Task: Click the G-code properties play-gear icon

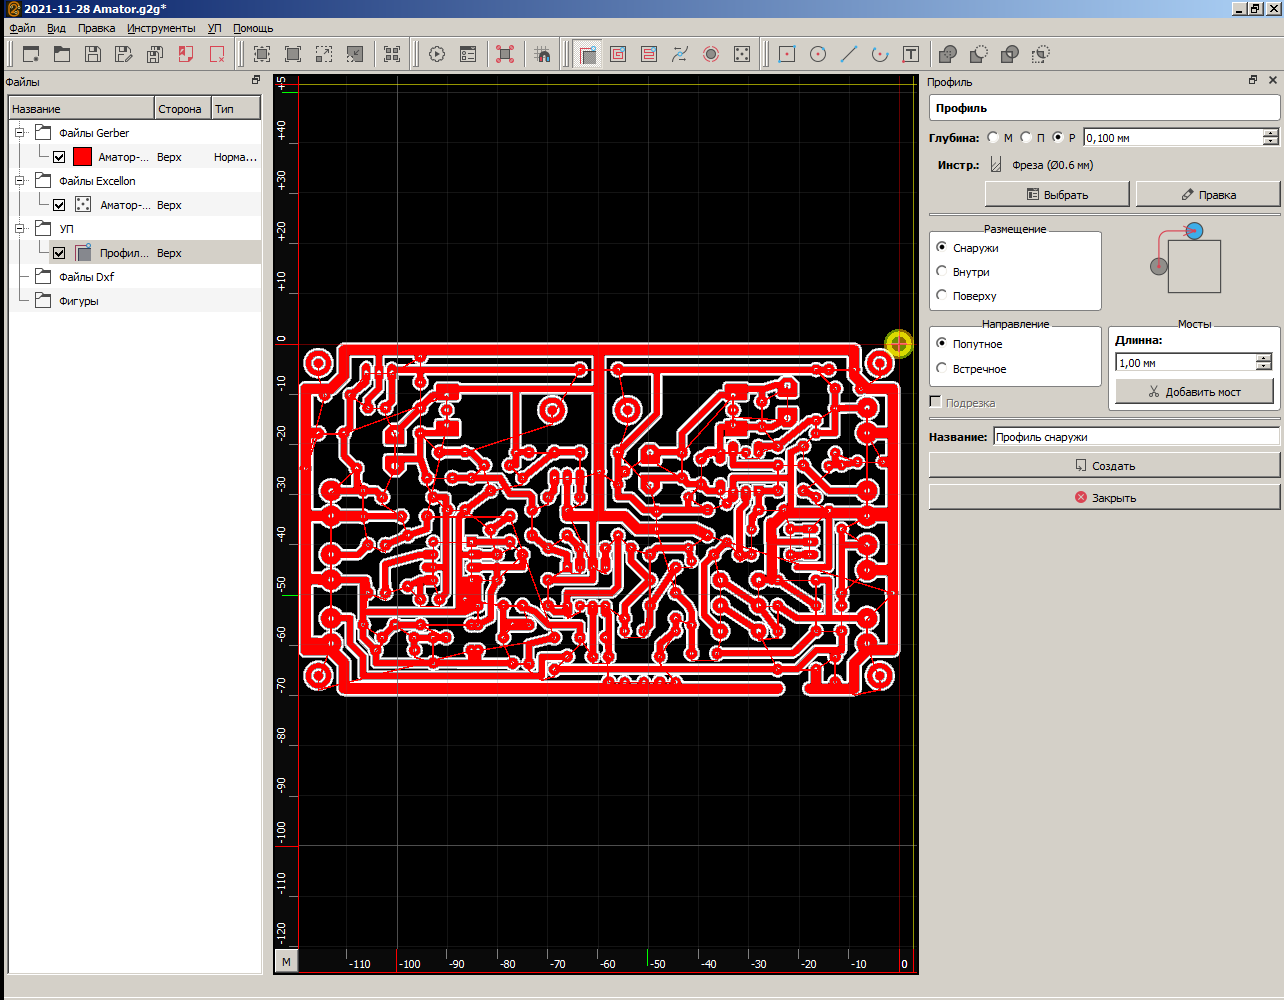Action: (x=437, y=54)
